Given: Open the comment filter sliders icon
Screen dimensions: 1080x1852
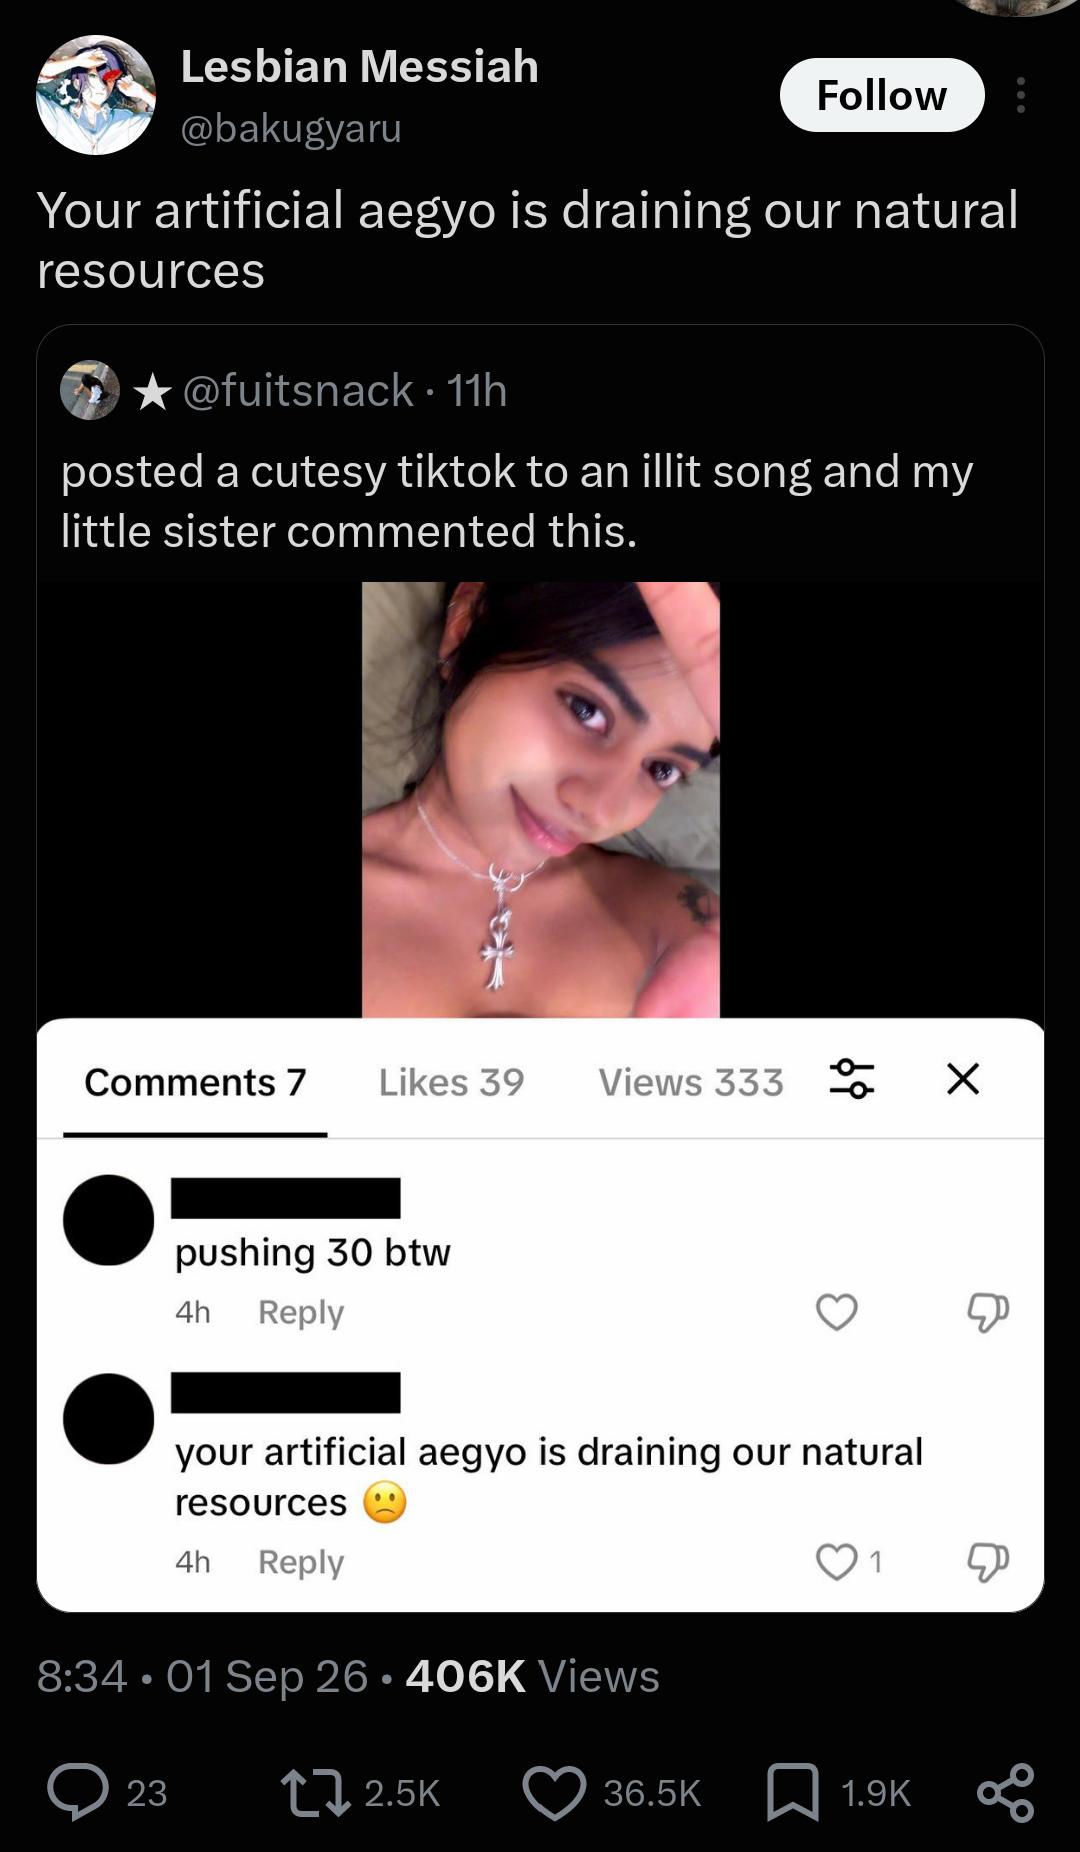Looking at the screenshot, I should pyautogui.click(x=852, y=1079).
